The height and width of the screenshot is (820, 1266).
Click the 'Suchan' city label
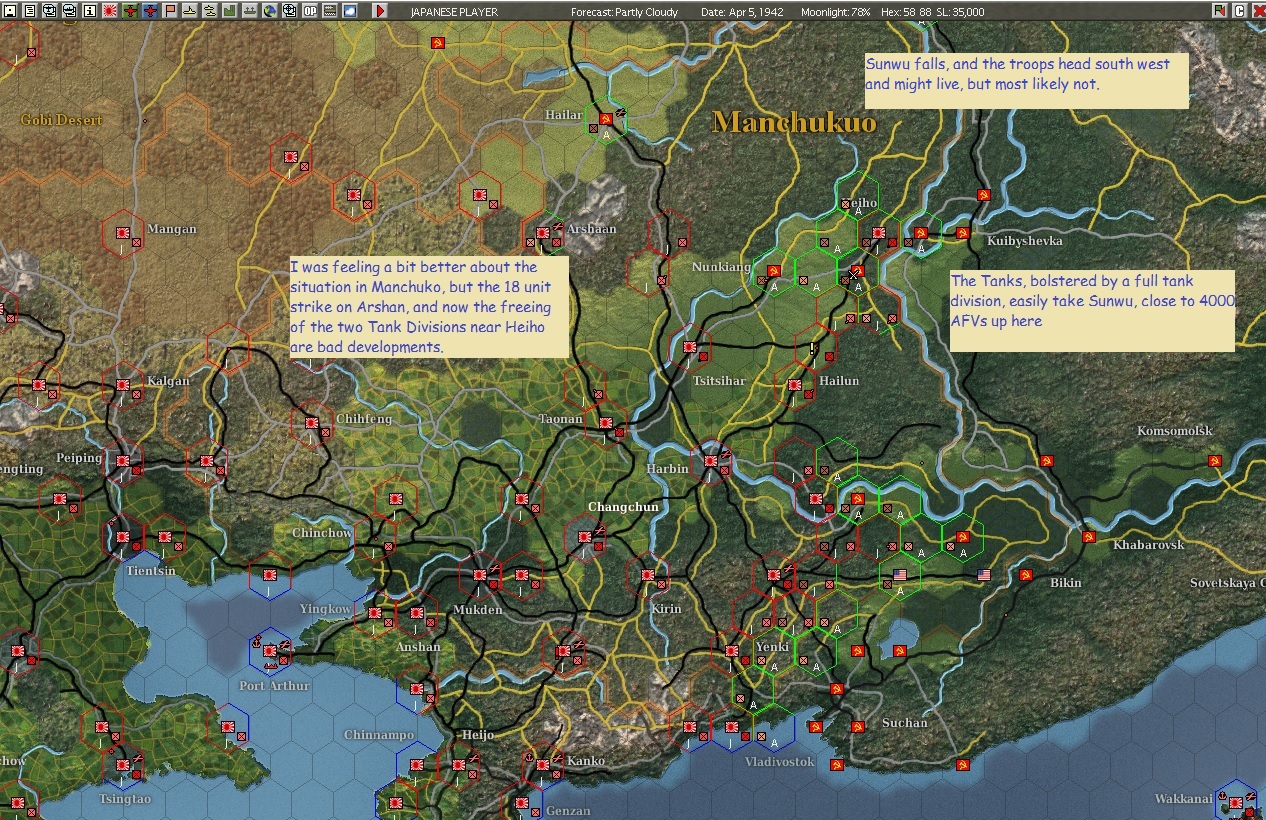pyautogui.click(x=905, y=723)
